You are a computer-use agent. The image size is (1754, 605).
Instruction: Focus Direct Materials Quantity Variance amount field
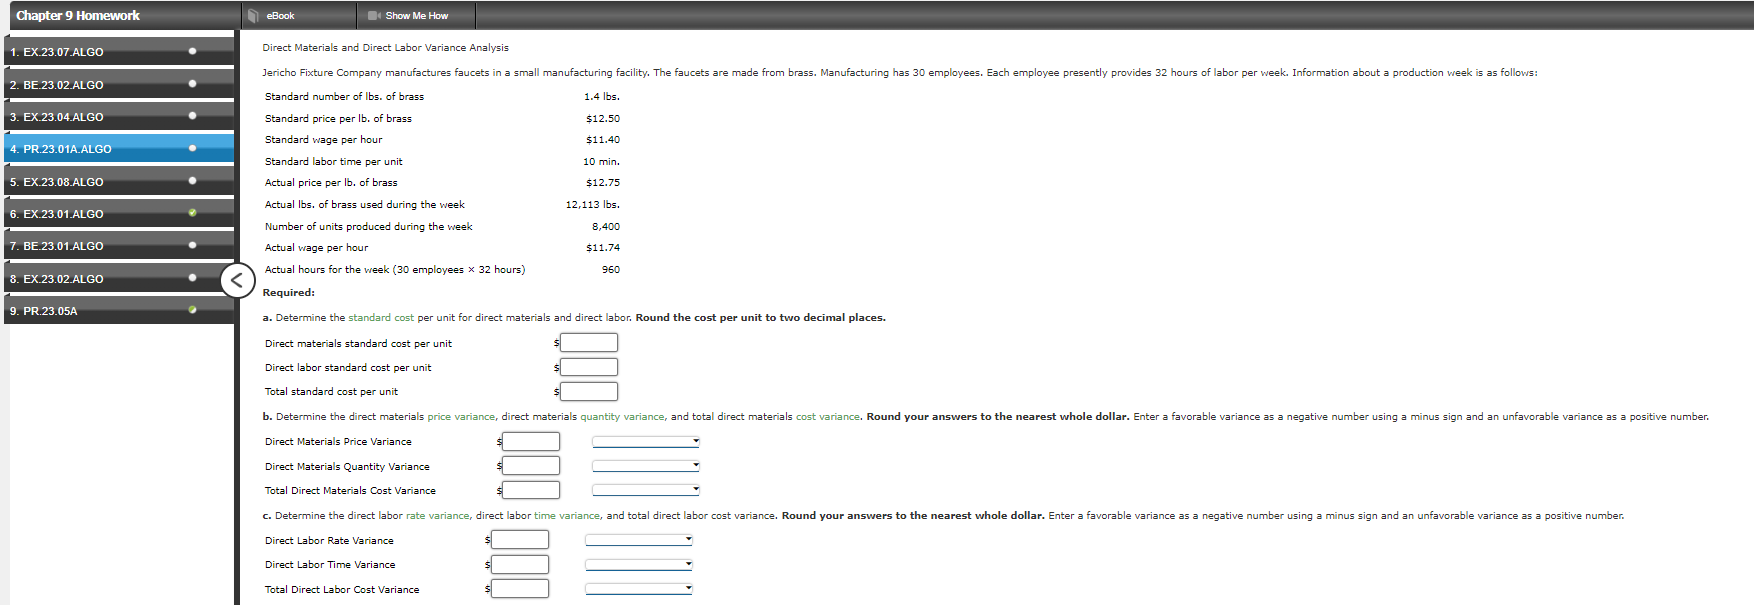point(531,466)
